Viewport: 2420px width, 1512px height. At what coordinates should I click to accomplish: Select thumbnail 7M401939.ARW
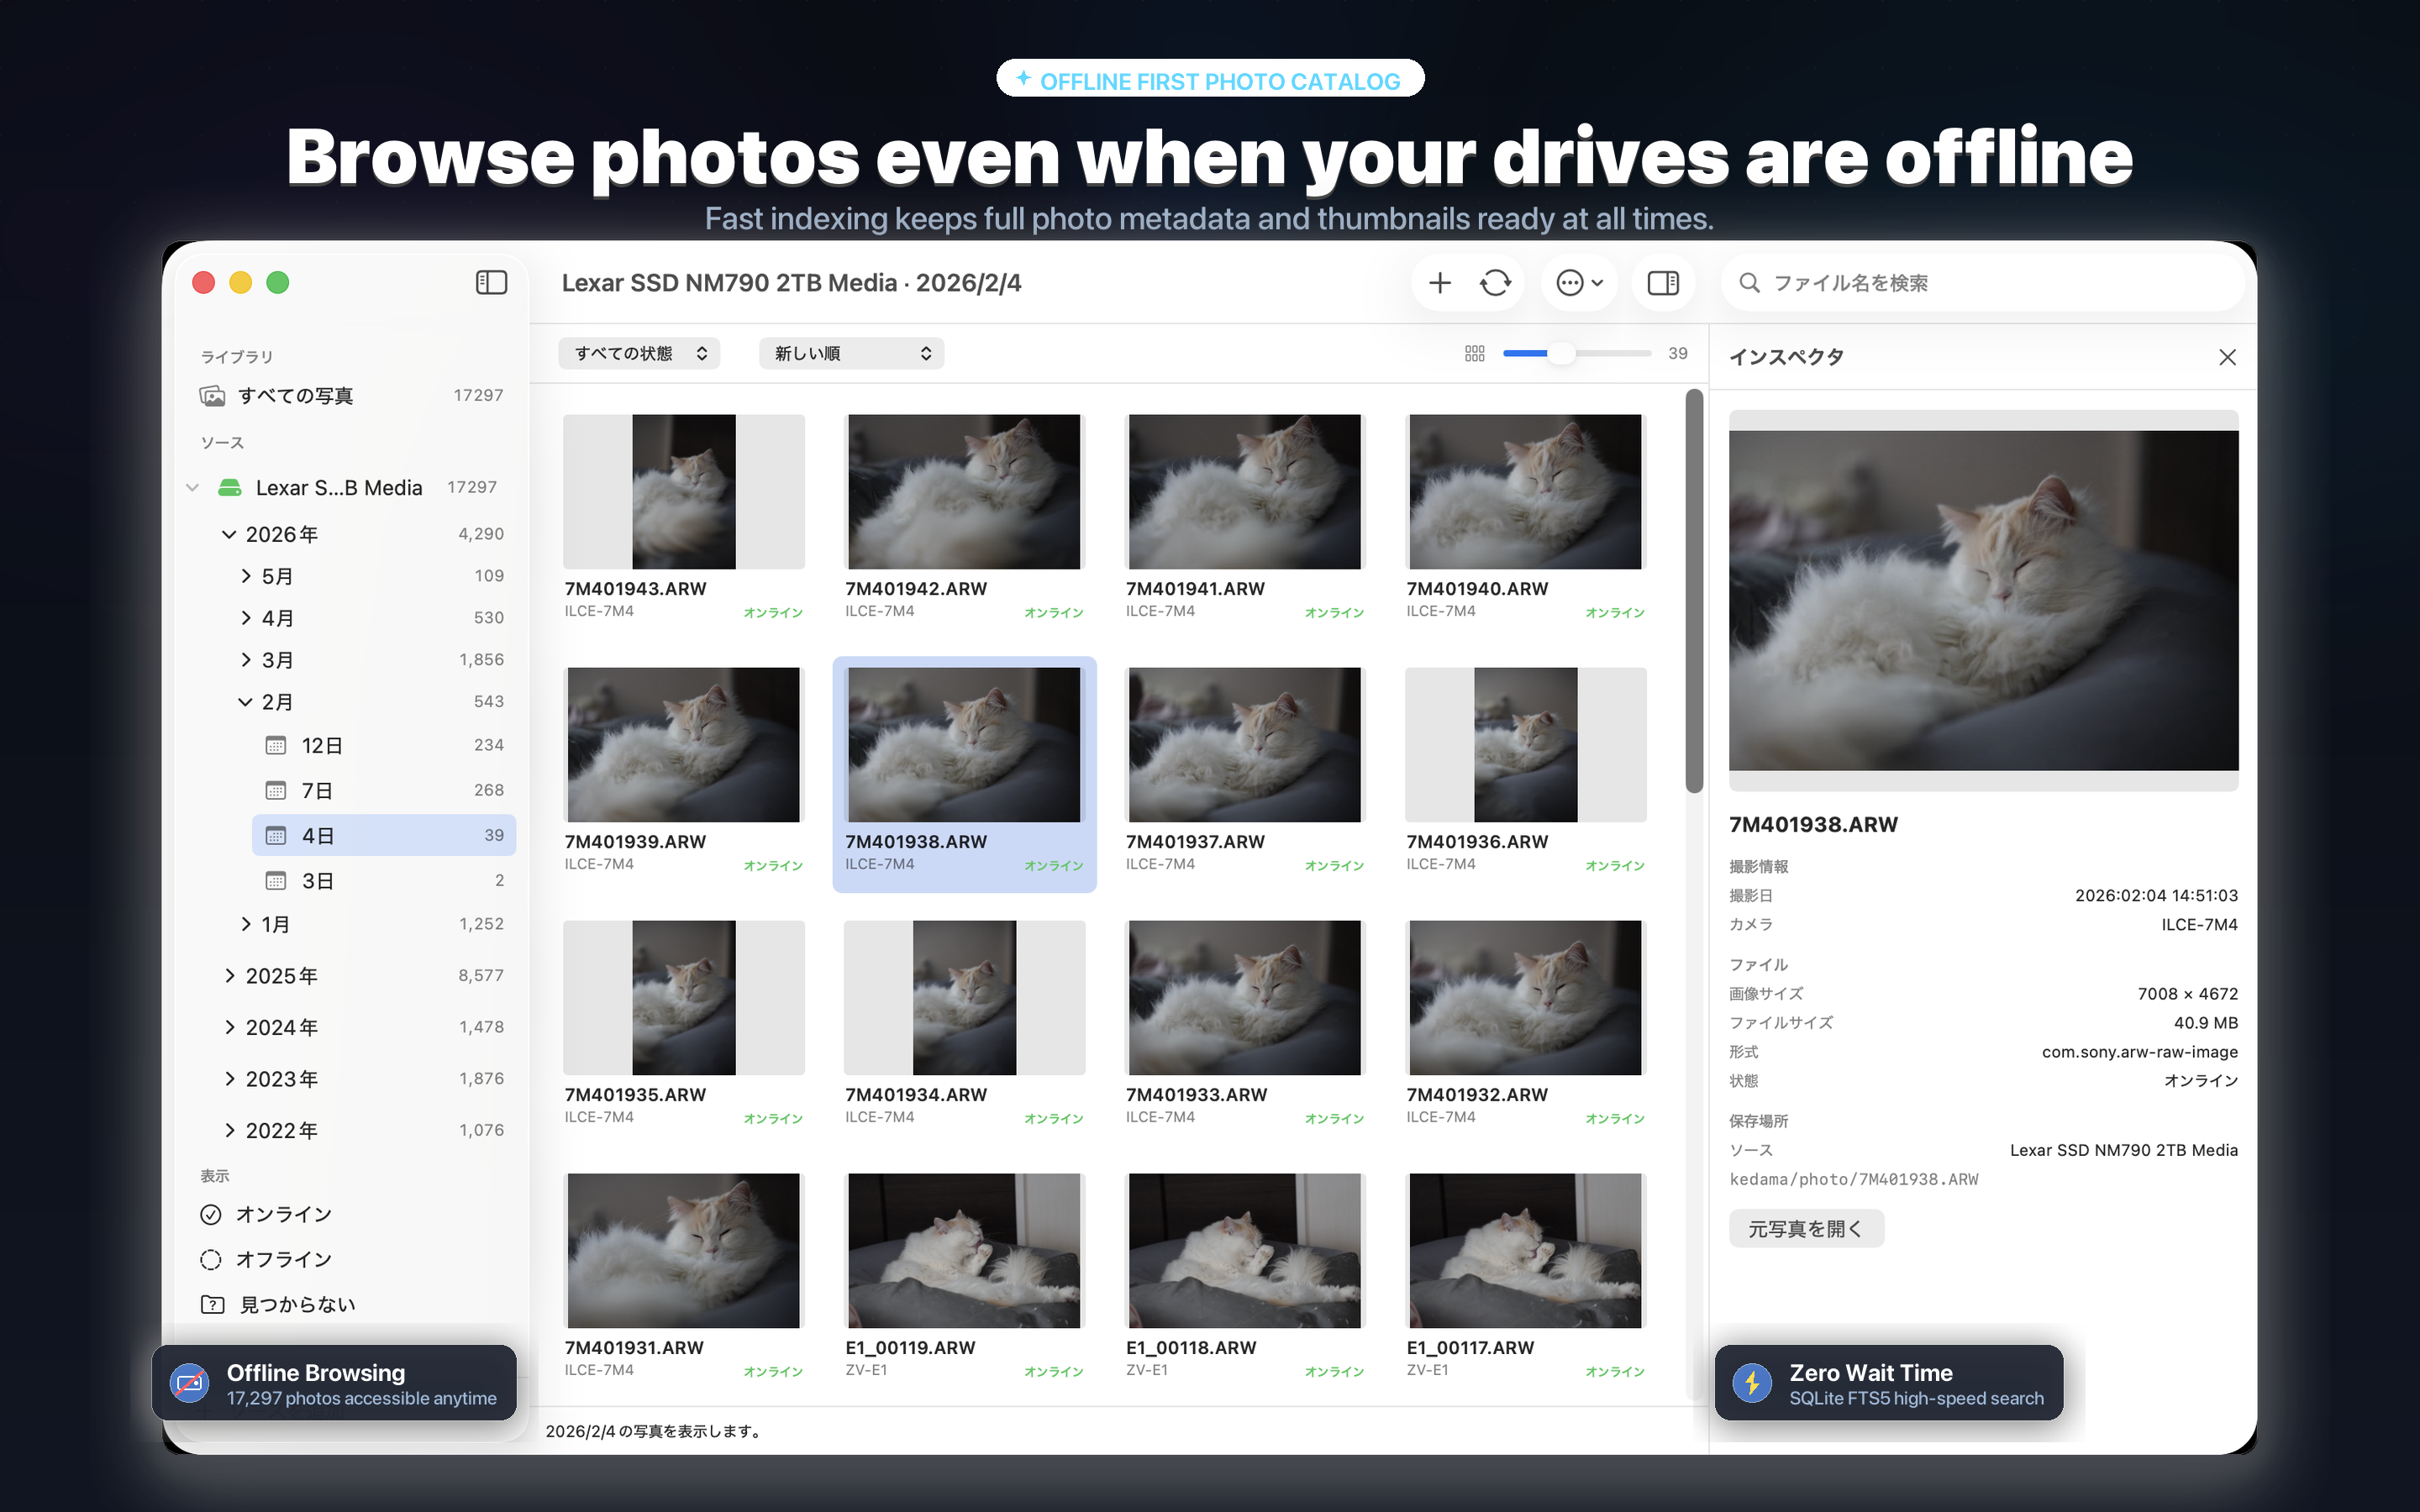point(684,745)
